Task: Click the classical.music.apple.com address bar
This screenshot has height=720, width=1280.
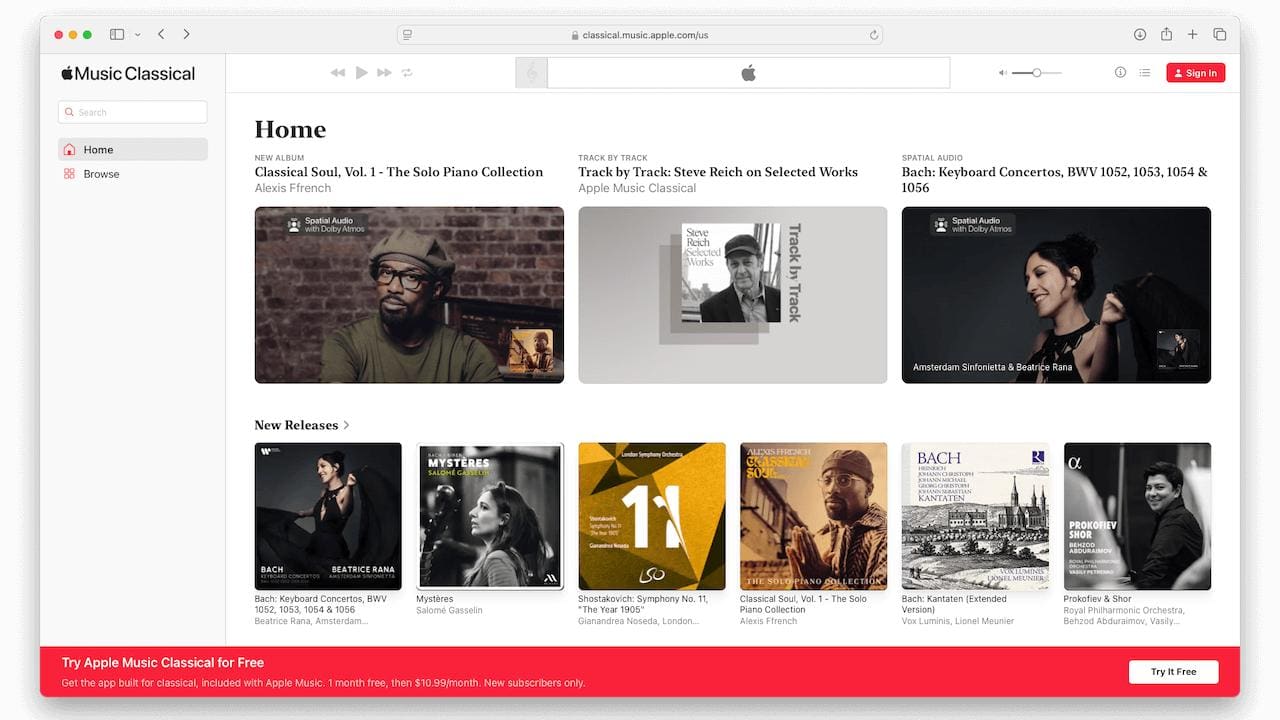Action: 640,34
